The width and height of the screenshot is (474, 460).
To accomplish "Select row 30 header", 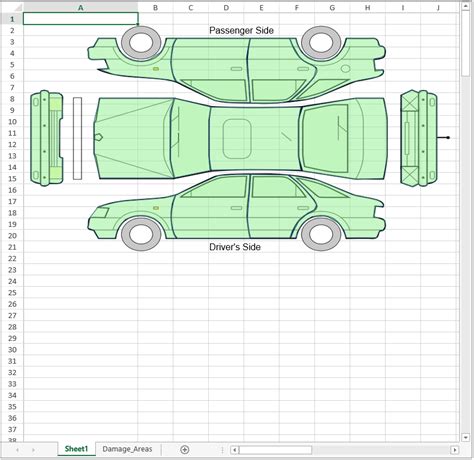I will pyautogui.click(x=12, y=350).
